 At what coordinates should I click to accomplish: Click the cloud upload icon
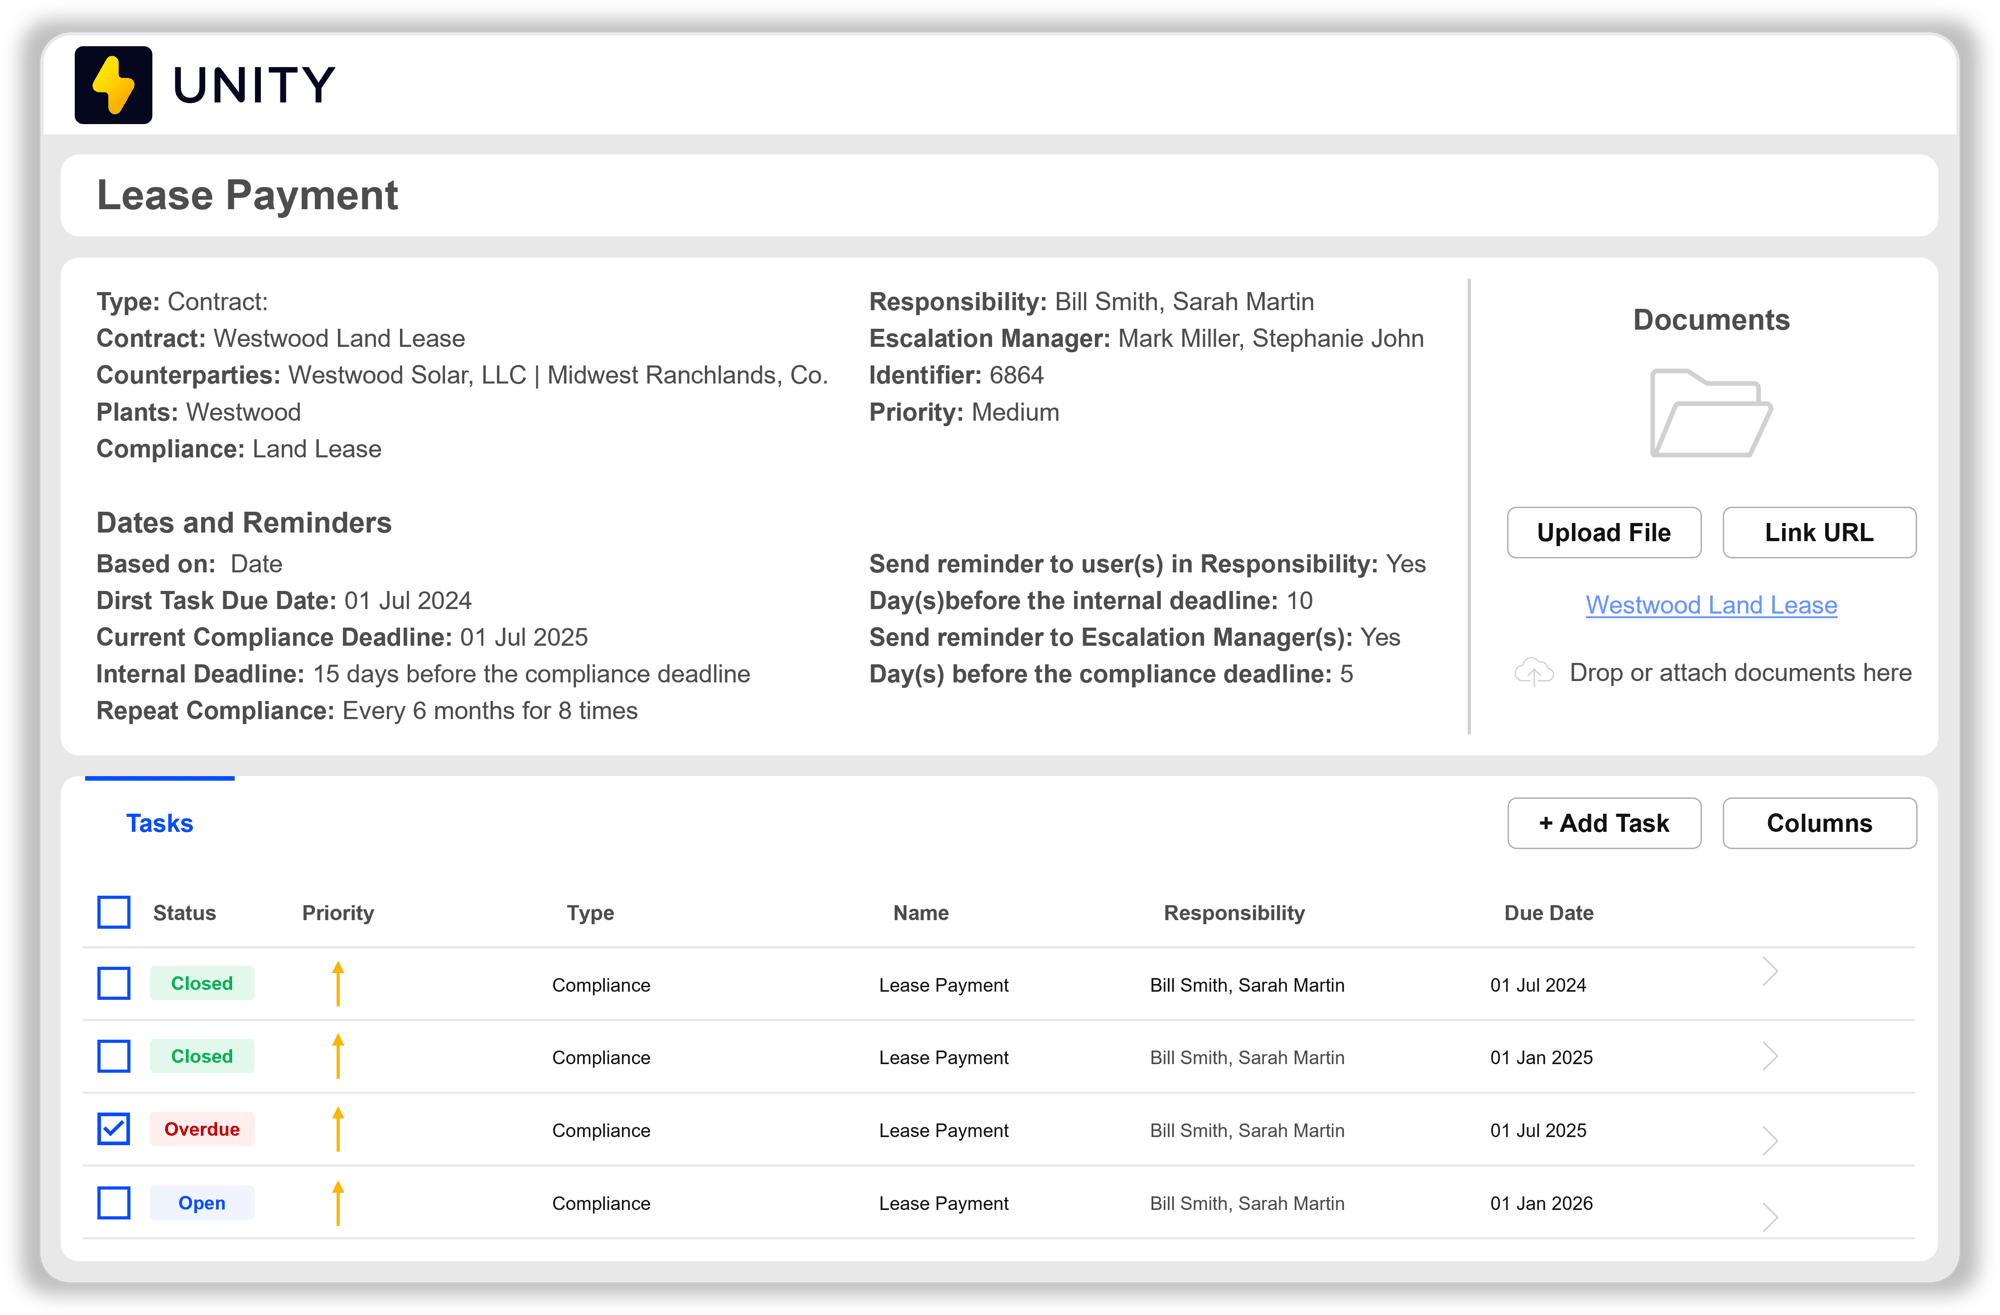coord(1534,672)
